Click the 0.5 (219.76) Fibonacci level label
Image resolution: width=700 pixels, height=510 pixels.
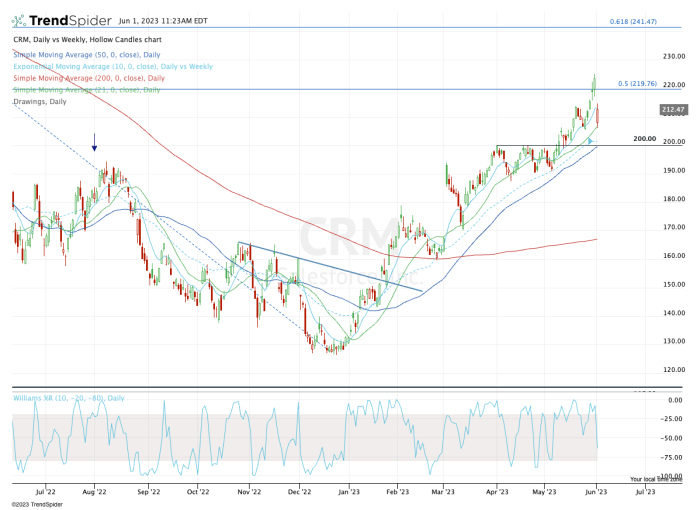click(x=637, y=83)
